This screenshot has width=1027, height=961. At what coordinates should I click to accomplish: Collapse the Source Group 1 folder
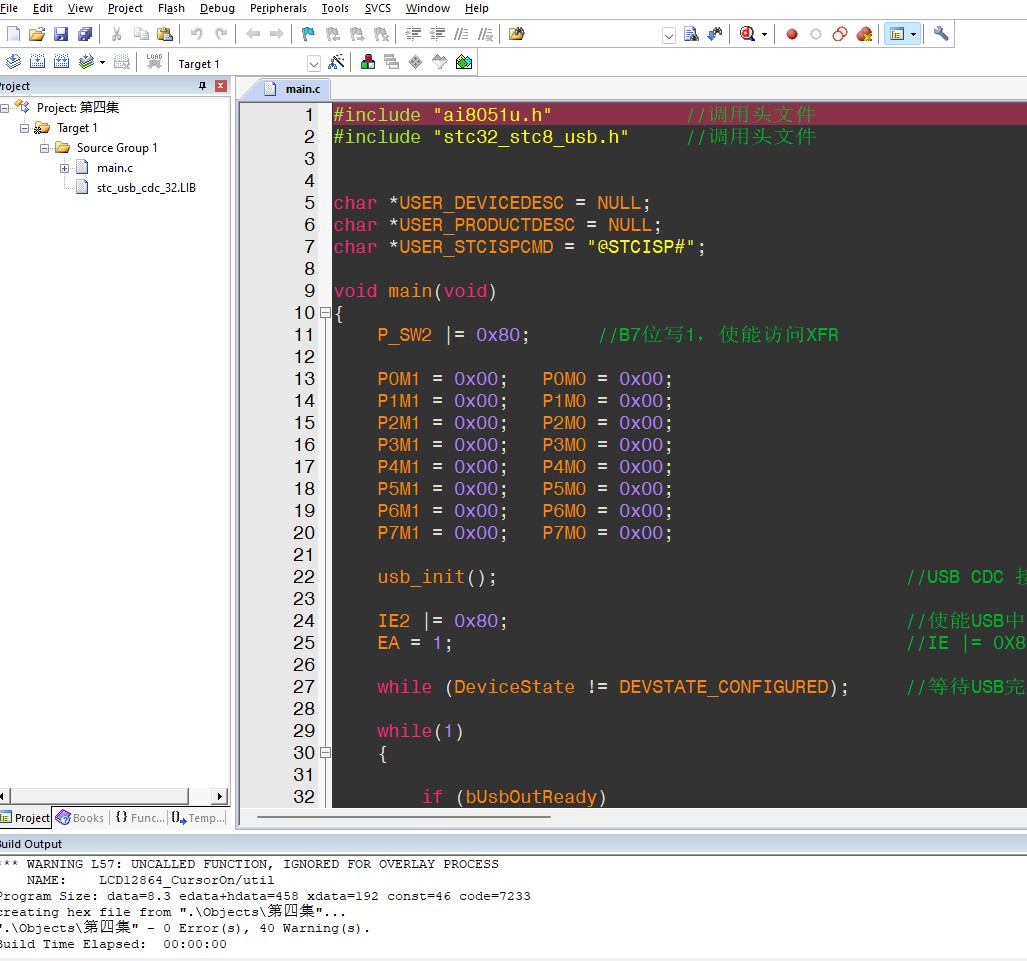(45, 148)
